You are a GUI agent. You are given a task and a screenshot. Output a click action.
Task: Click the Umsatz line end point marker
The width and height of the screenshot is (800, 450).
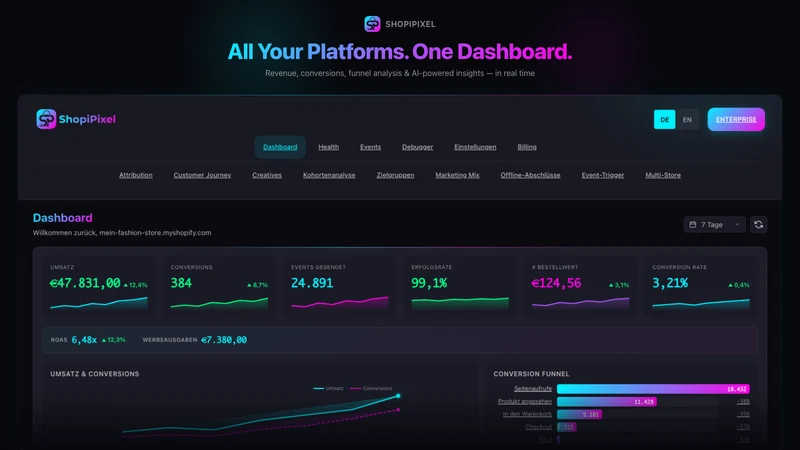[398, 395]
